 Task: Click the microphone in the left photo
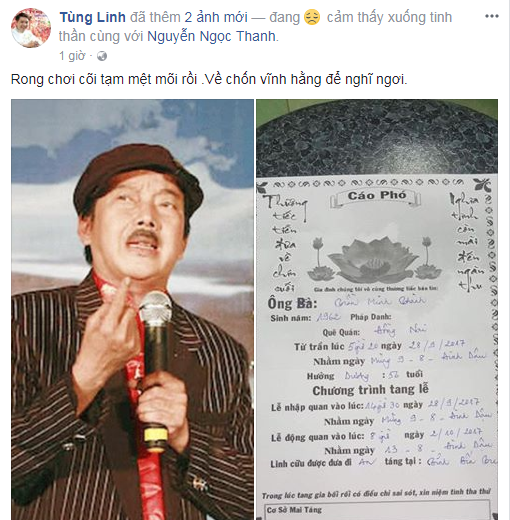(155, 371)
